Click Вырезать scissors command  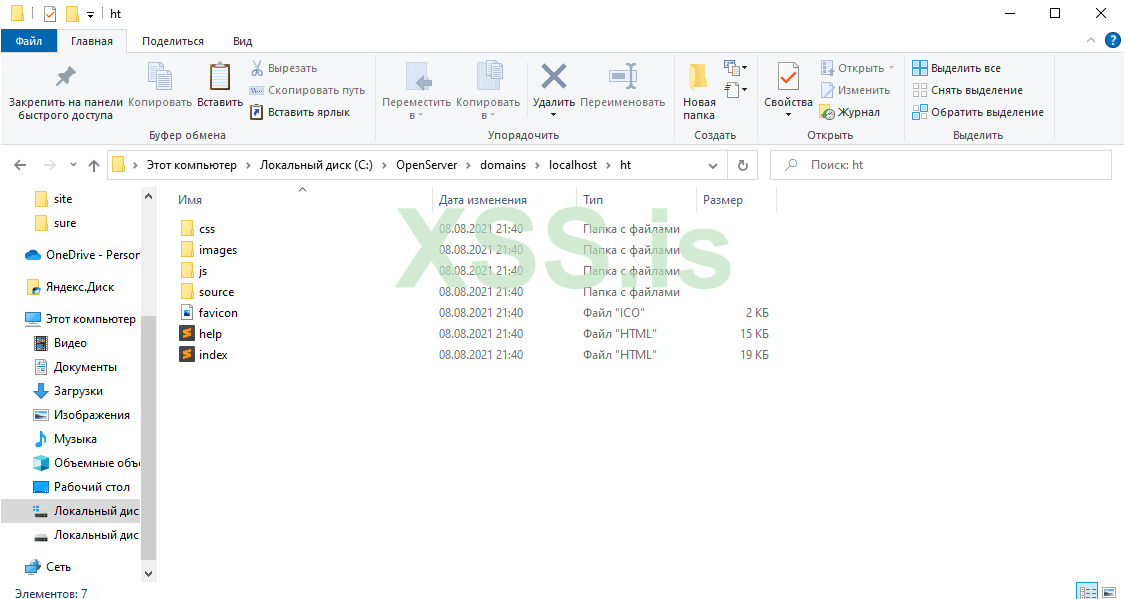(283, 68)
